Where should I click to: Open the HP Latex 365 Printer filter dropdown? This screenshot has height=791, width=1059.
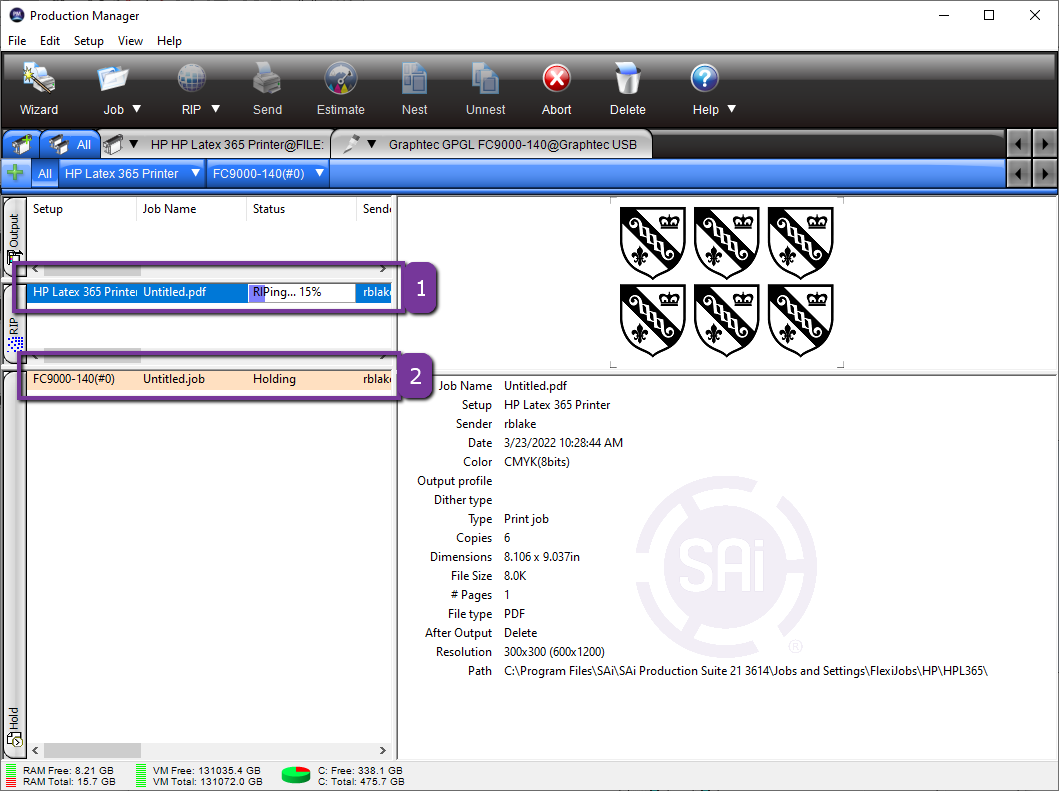click(195, 173)
